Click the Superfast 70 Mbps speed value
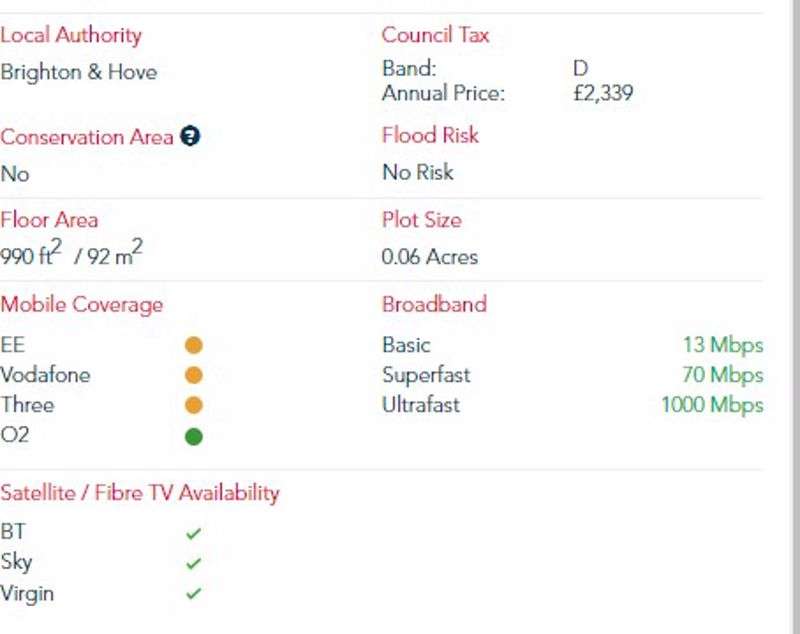 coord(722,375)
